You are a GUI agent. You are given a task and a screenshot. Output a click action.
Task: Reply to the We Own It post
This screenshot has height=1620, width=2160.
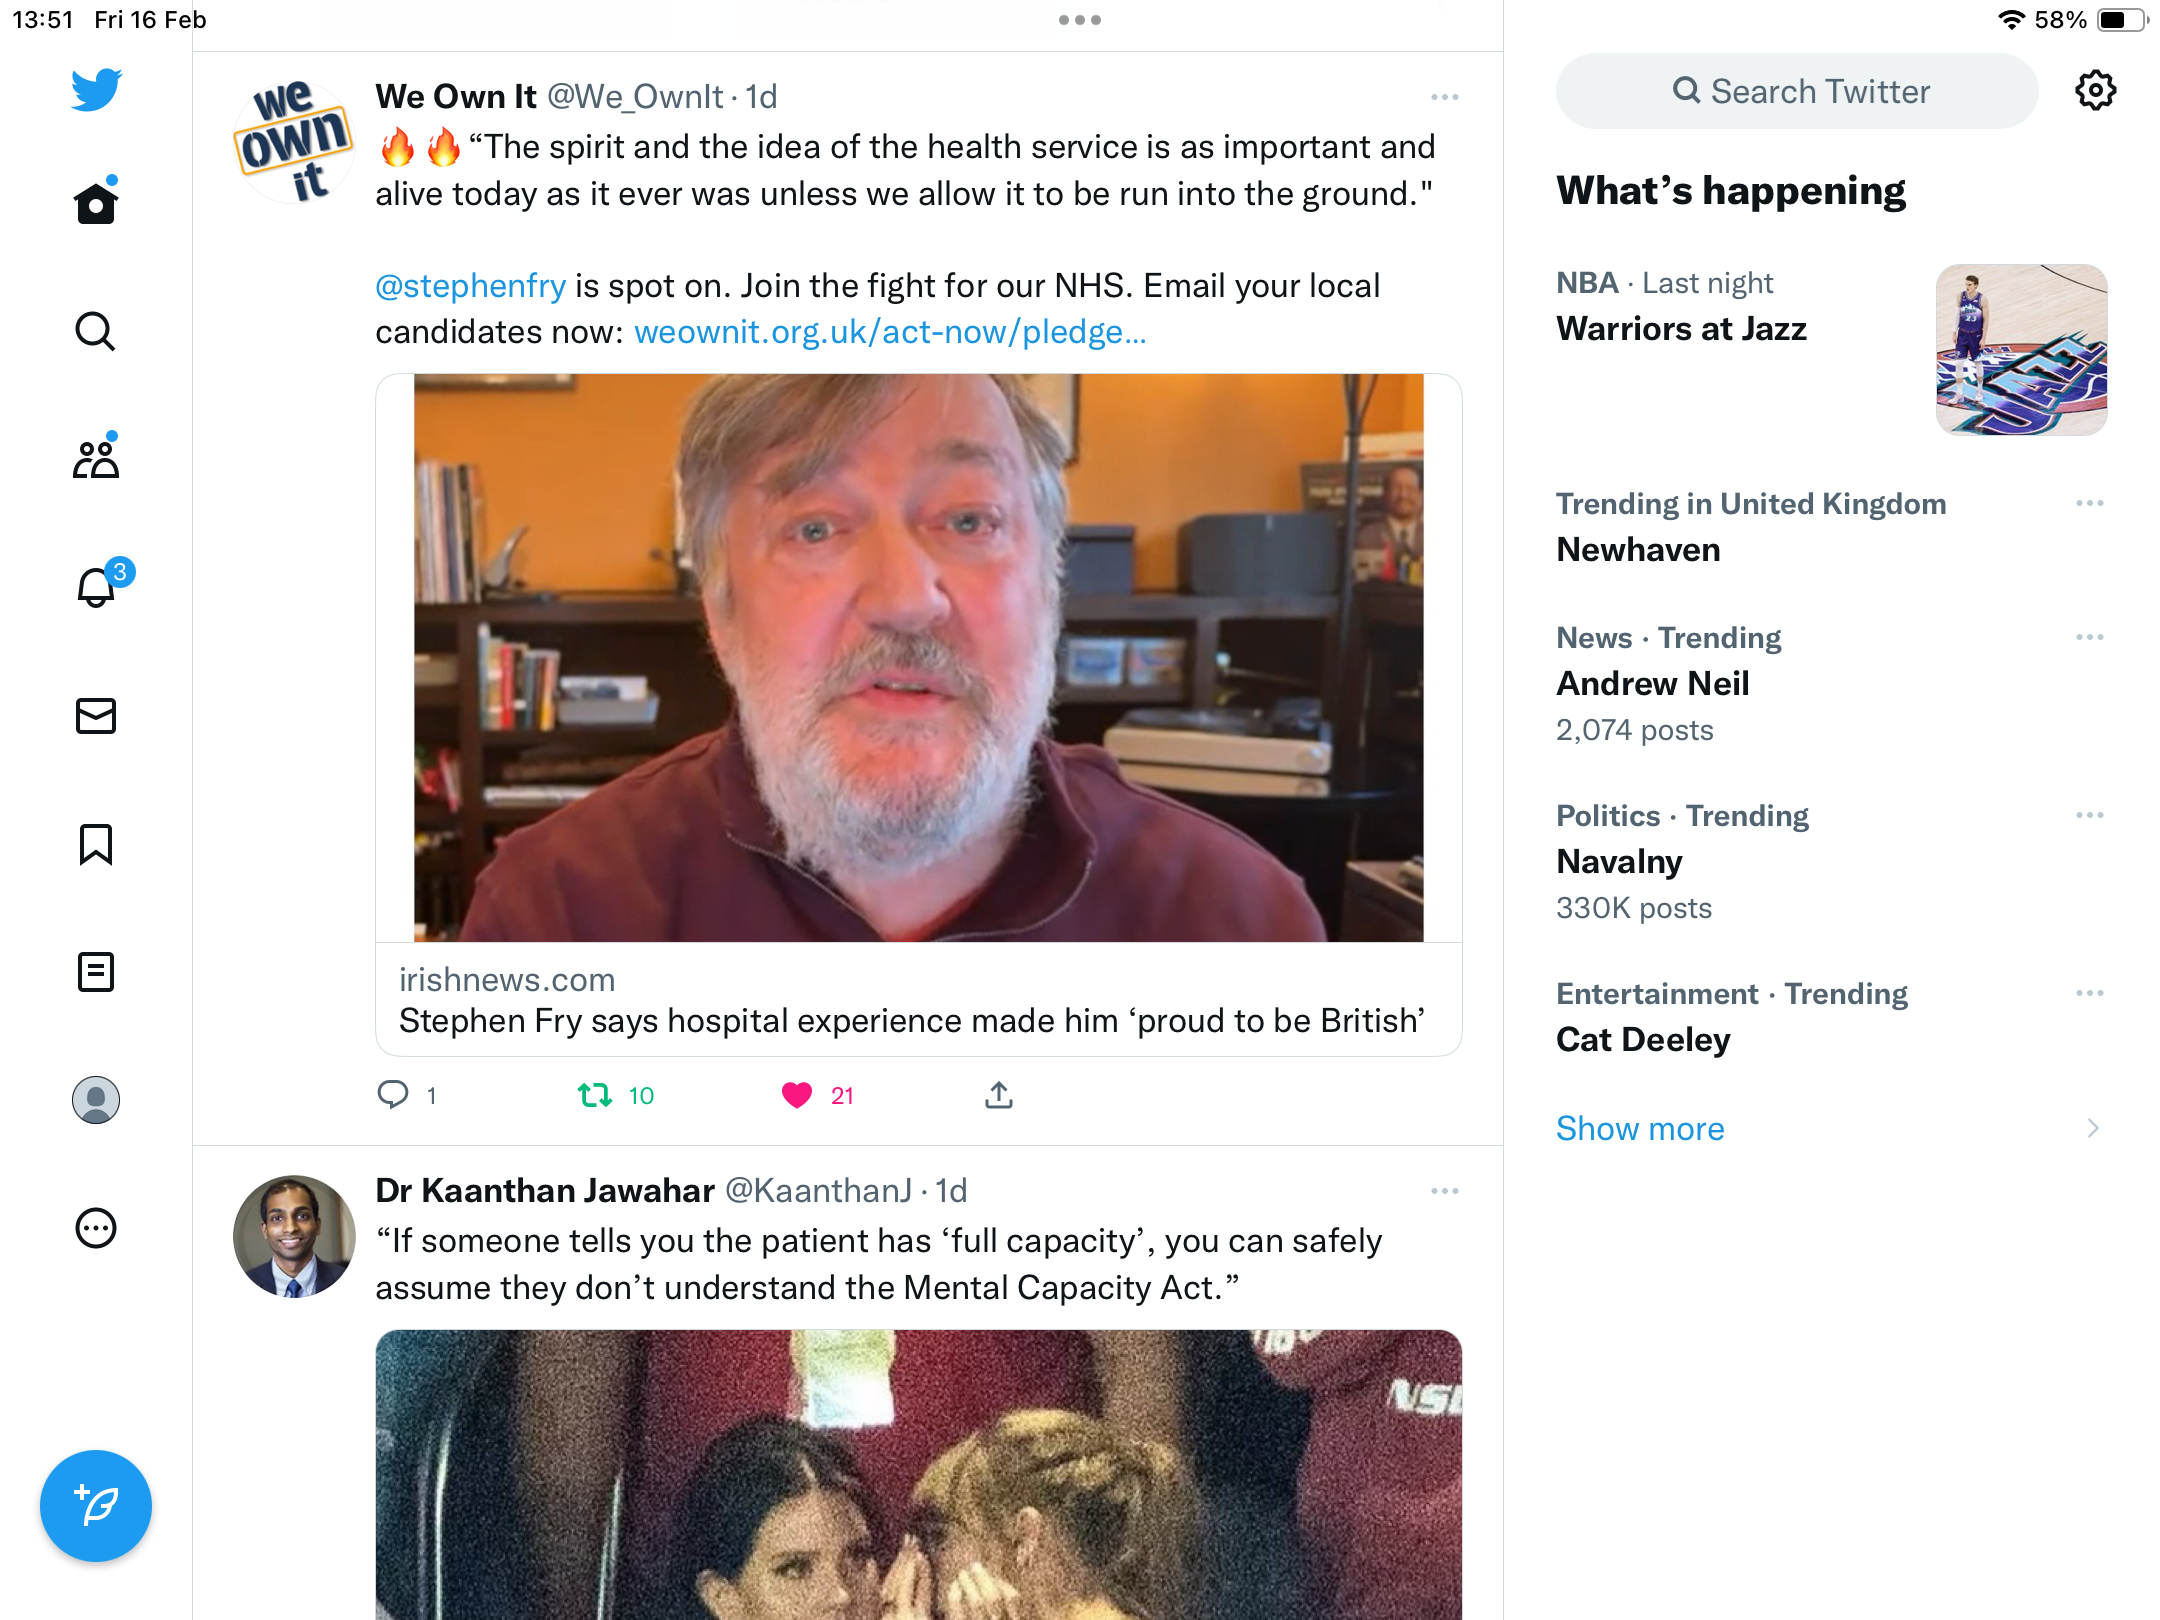392,1096
